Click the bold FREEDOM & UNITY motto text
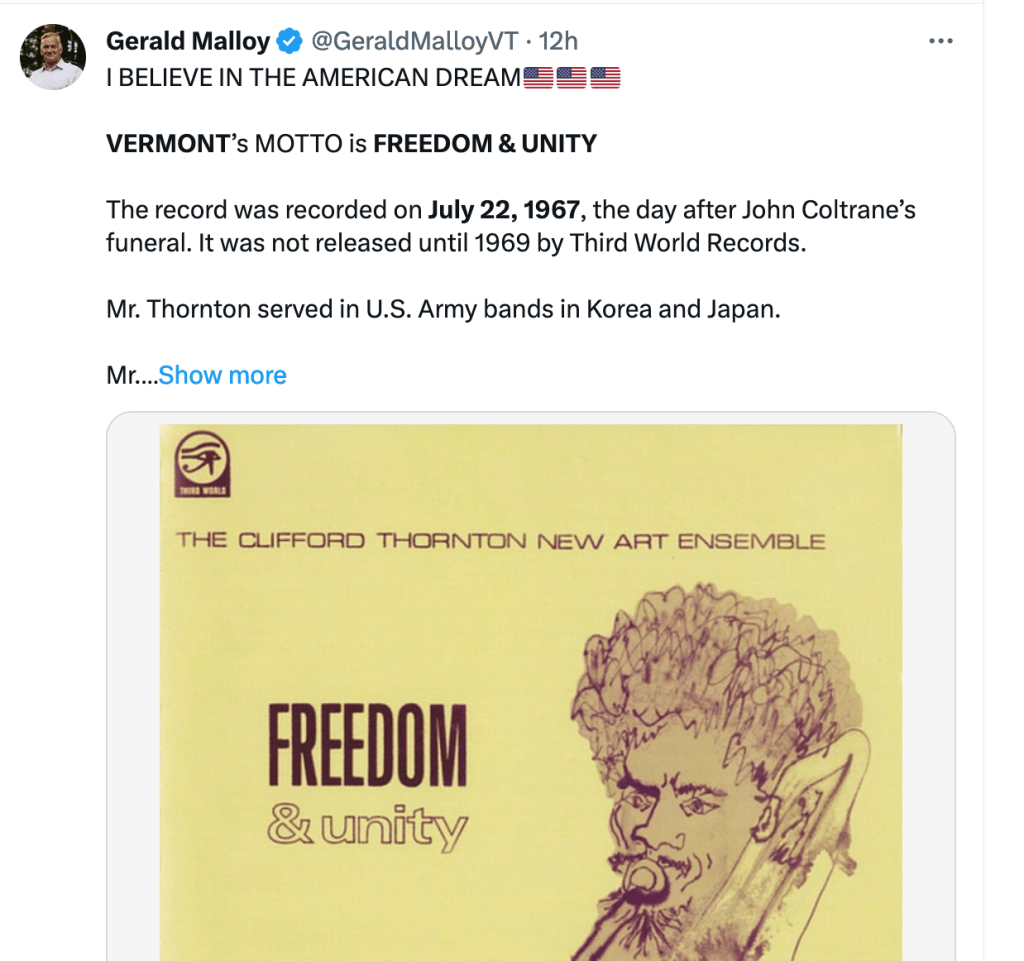Viewport: 1024px width, 961px height. [485, 143]
